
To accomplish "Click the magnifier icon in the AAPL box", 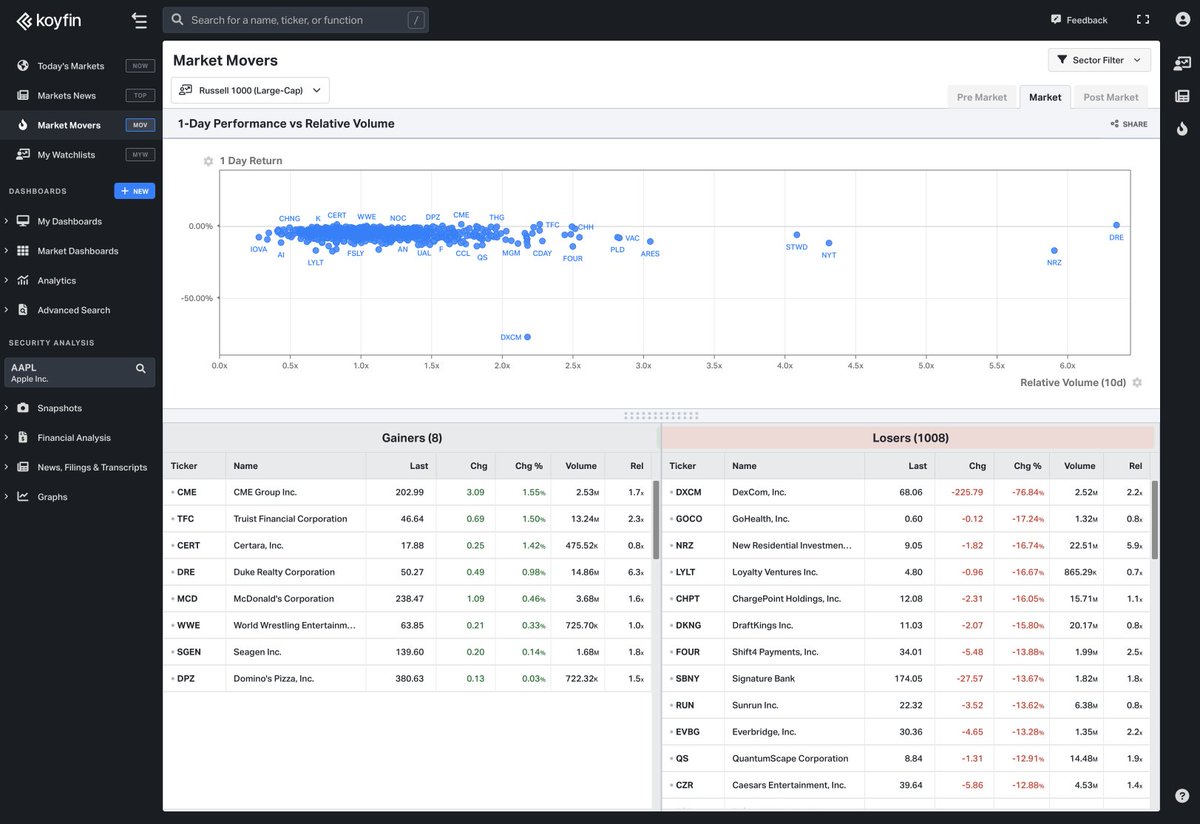I will (x=141, y=369).
